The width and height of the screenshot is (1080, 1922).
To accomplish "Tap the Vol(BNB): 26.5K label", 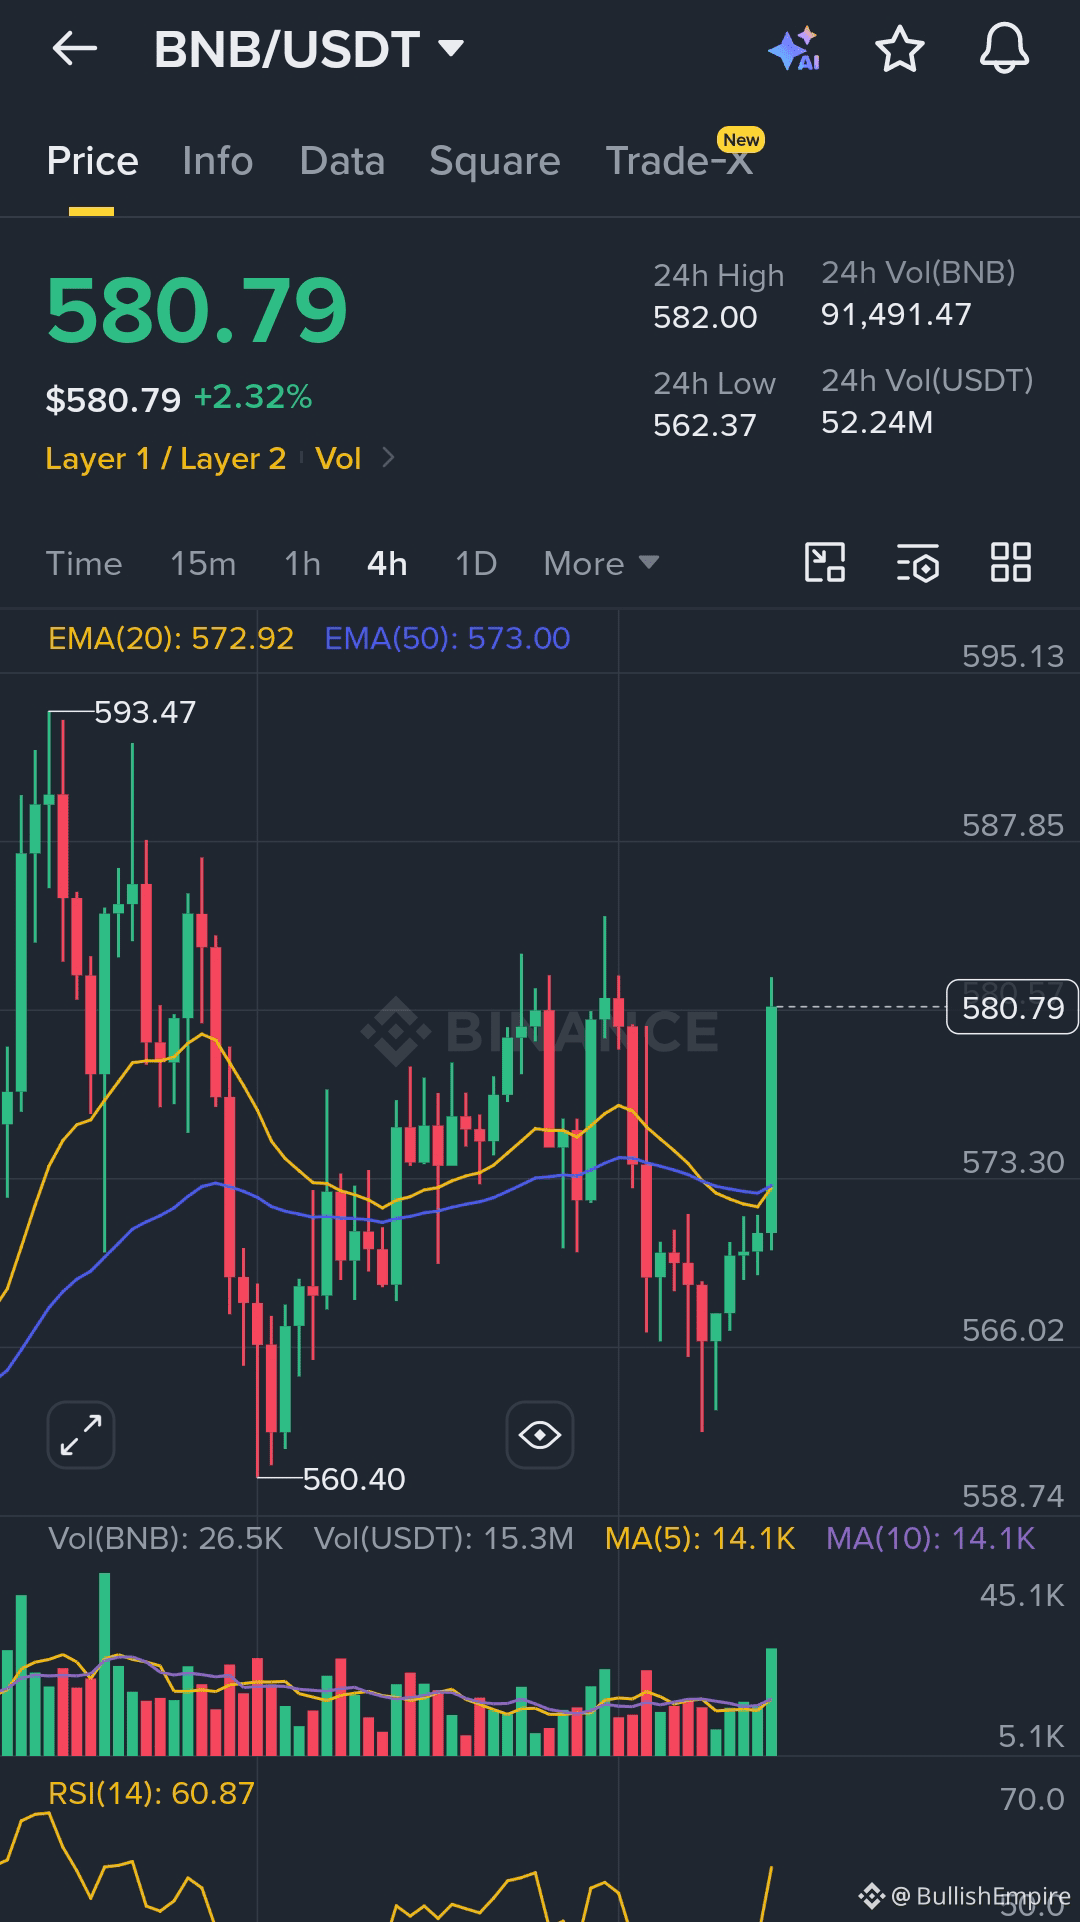I will pos(166,1538).
